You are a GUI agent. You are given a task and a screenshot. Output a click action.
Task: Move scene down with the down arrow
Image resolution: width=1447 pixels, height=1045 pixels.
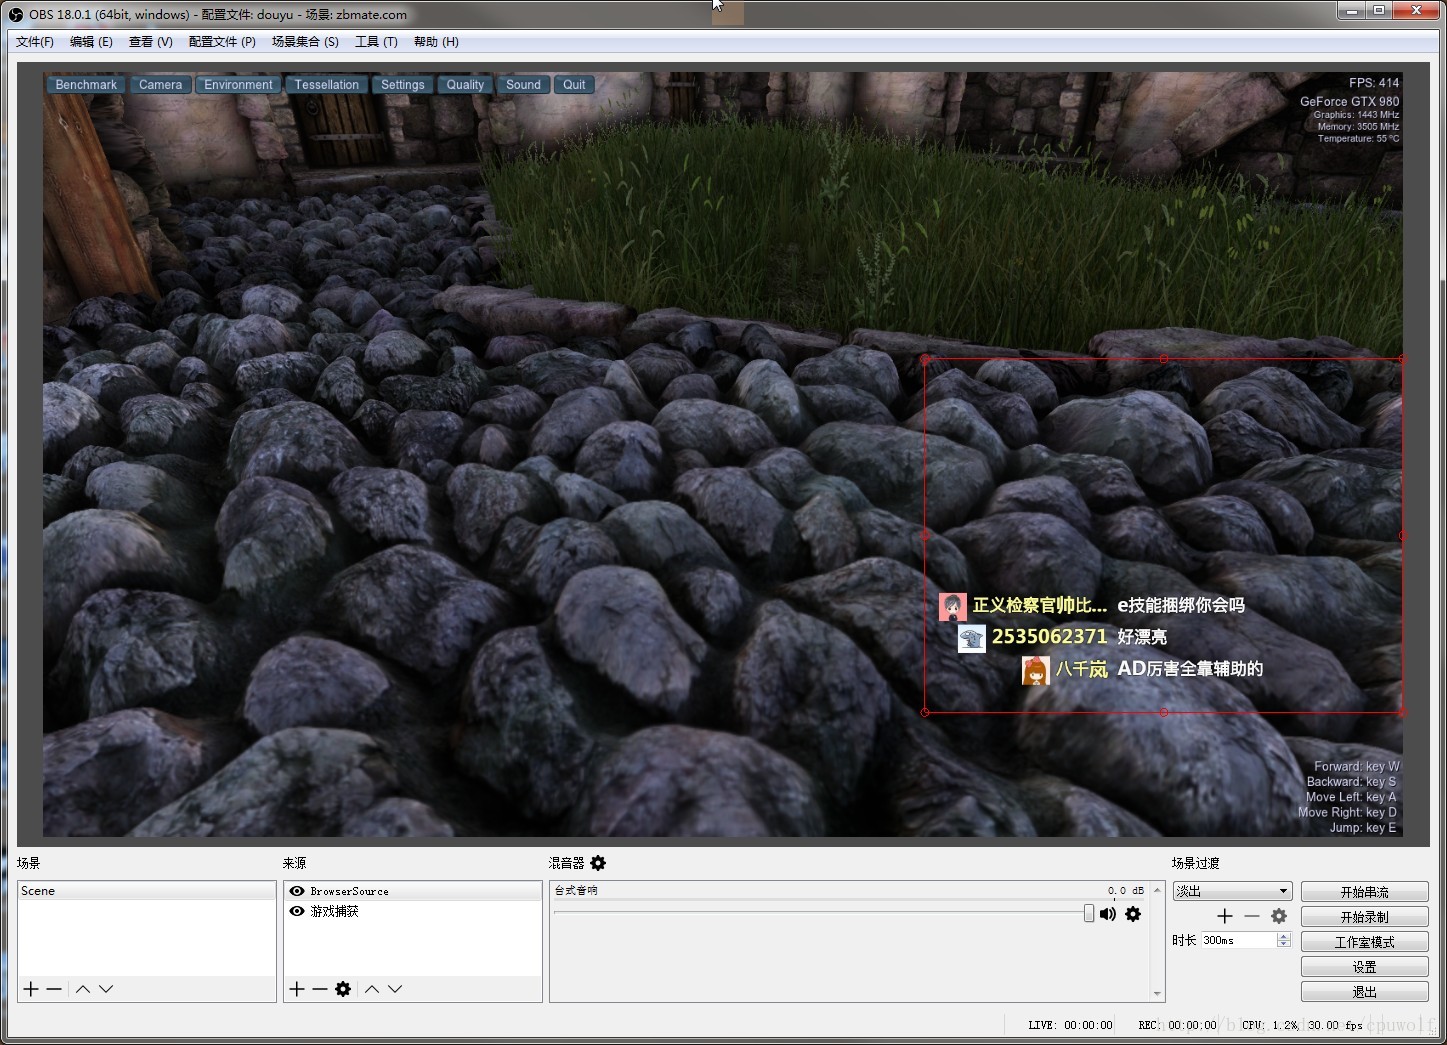click(106, 989)
